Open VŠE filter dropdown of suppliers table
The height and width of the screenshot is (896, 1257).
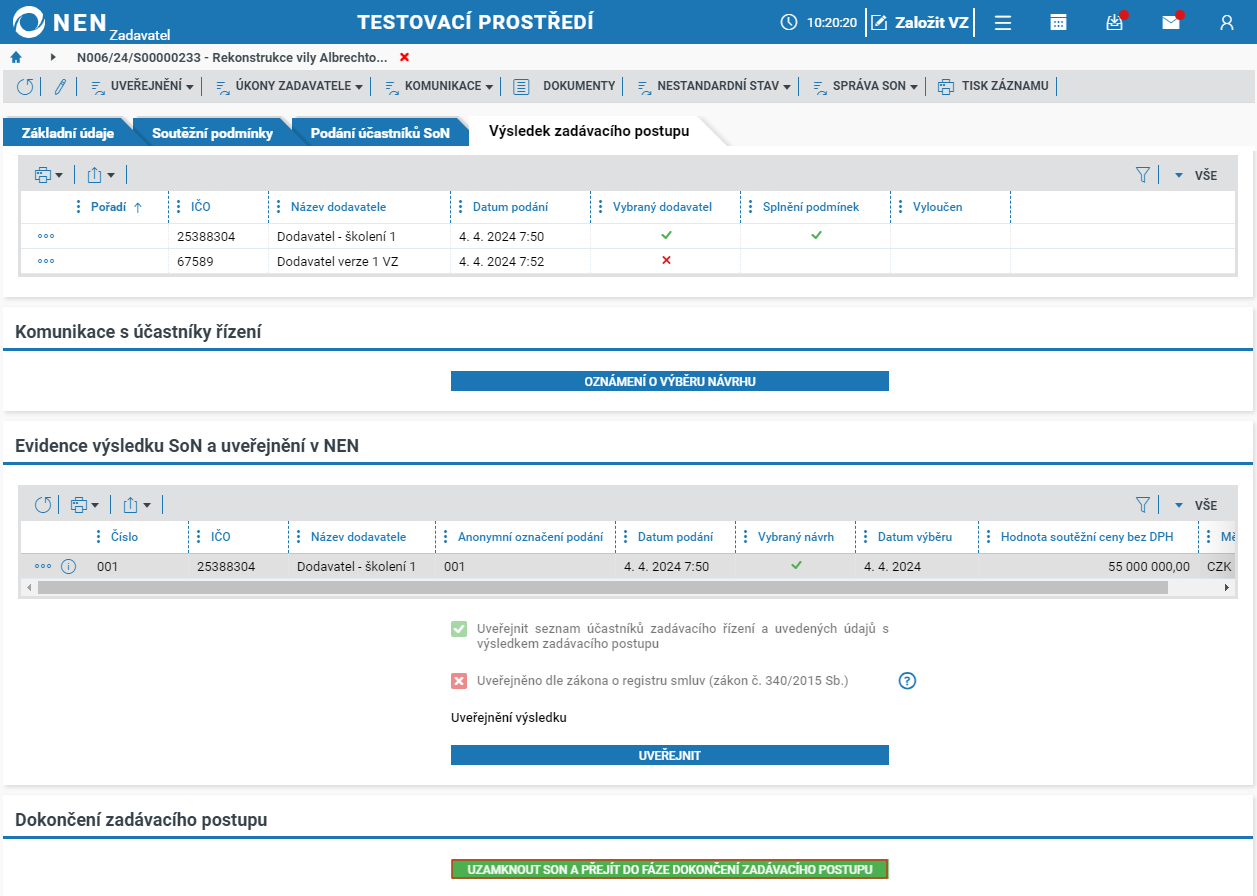(x=1195, y=175)
